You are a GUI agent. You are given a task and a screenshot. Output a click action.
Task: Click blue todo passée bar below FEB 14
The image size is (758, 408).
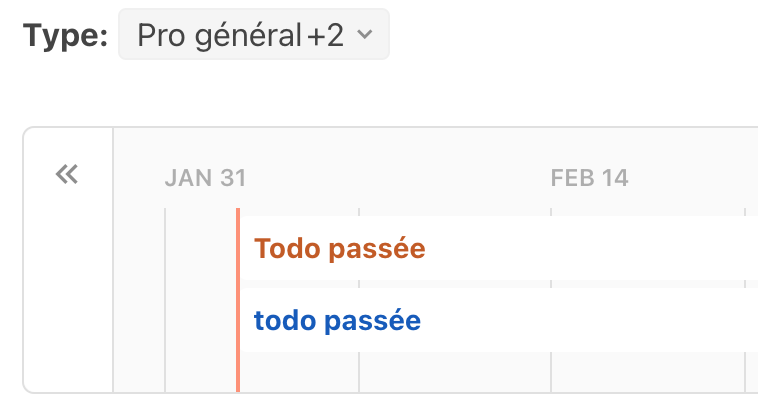coord(590,321)
